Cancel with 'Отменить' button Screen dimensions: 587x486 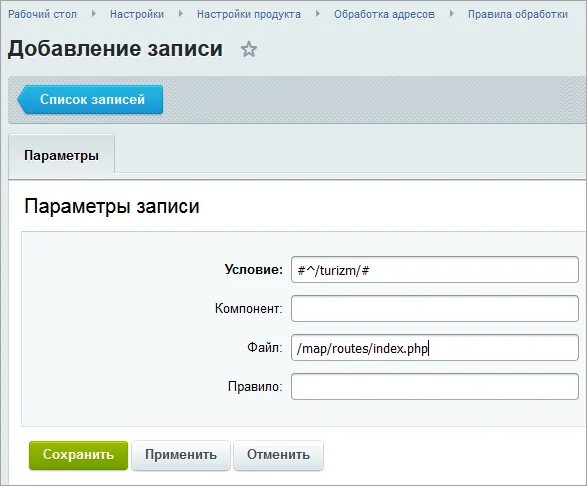278,455
